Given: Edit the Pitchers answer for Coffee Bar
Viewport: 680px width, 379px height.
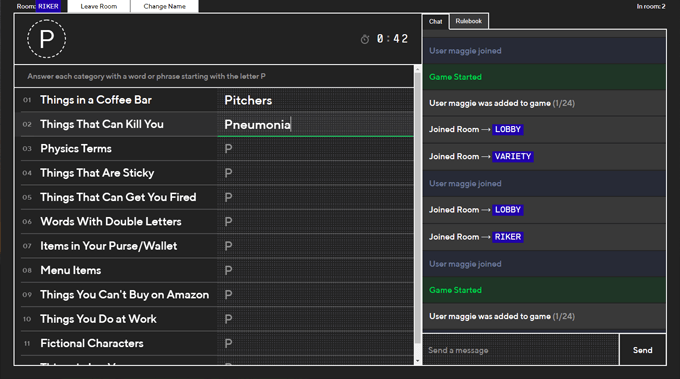Looking at the screenshot, I should click(315, 100).
